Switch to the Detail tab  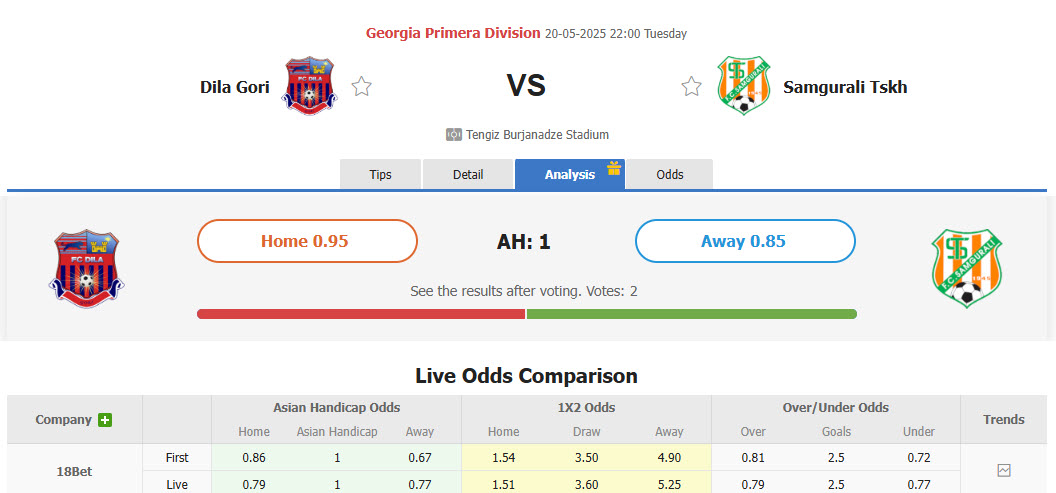[468, 175]
